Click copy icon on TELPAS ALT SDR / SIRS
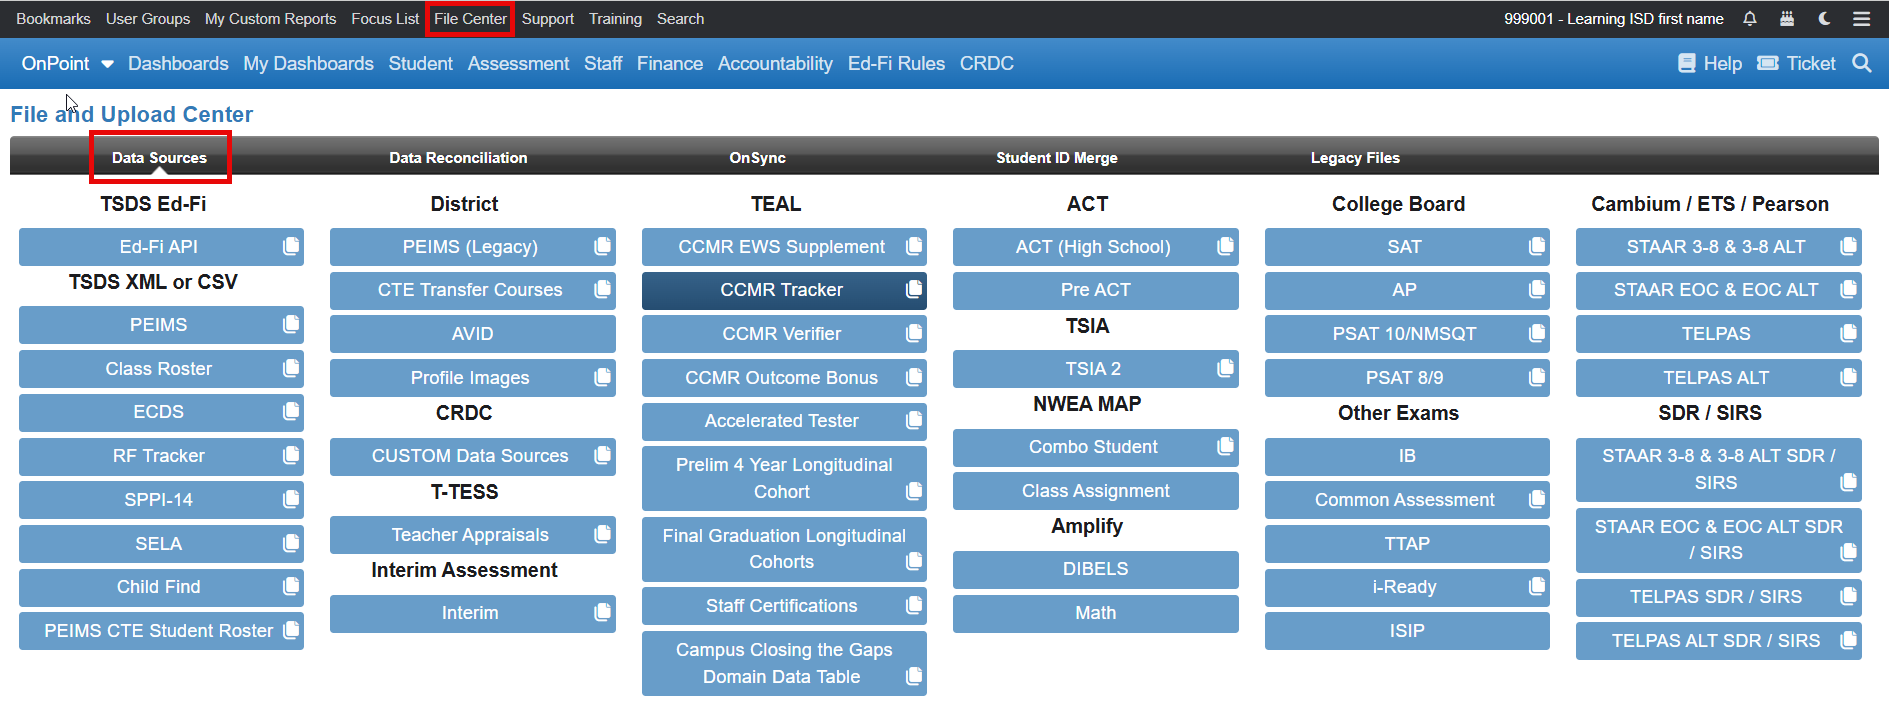 point(1848,640)
